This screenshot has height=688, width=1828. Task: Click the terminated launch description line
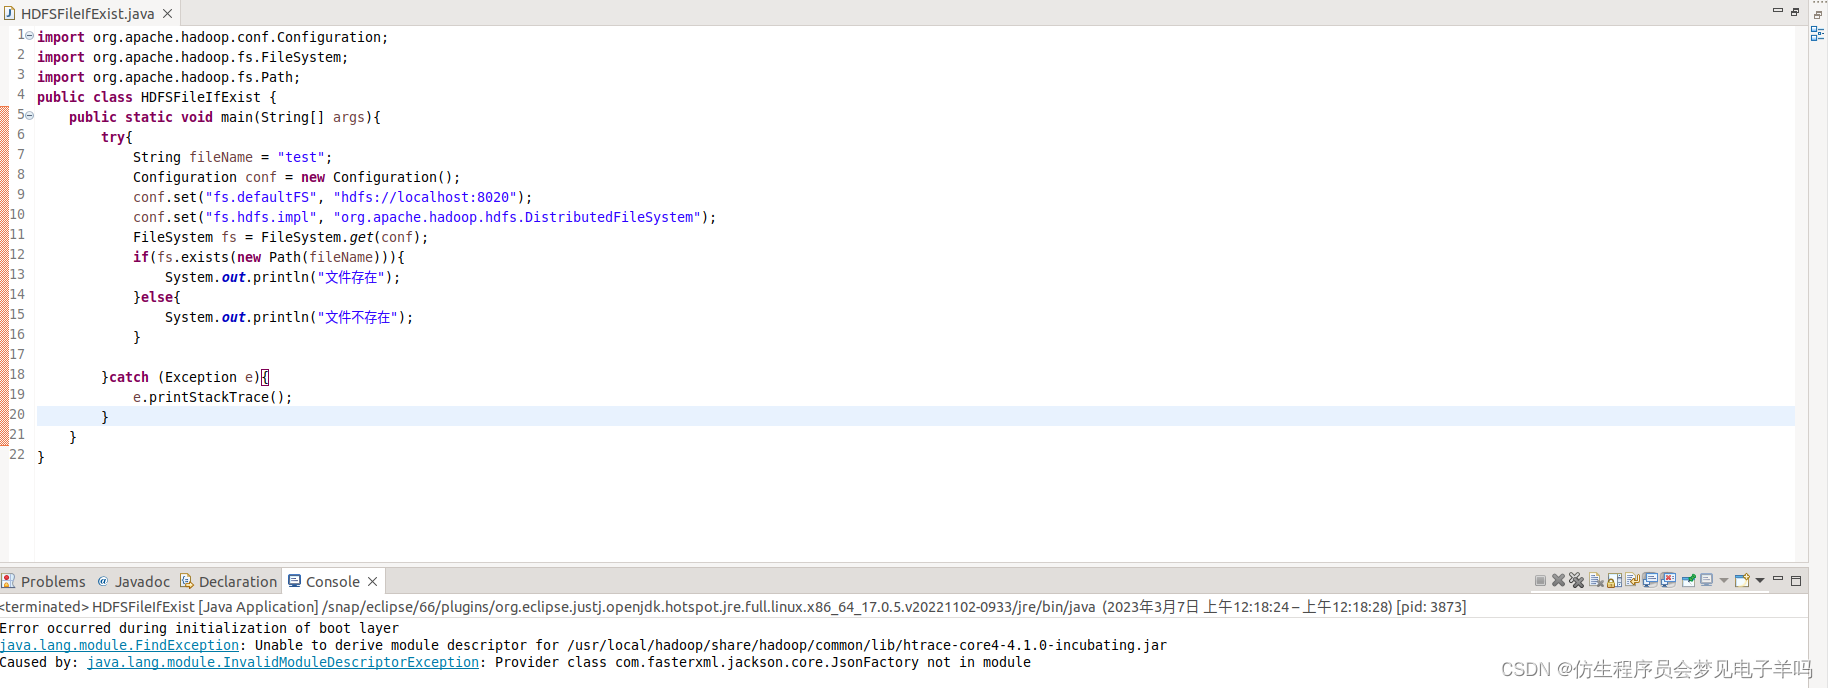[733, 607]
